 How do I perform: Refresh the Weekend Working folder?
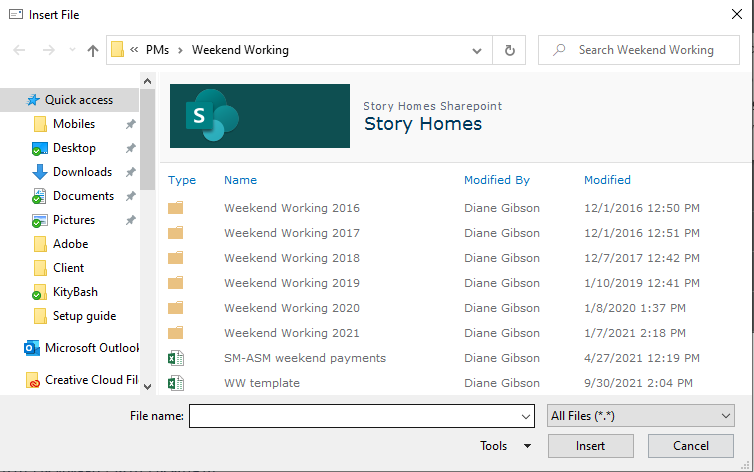click(x=509, y=50)
